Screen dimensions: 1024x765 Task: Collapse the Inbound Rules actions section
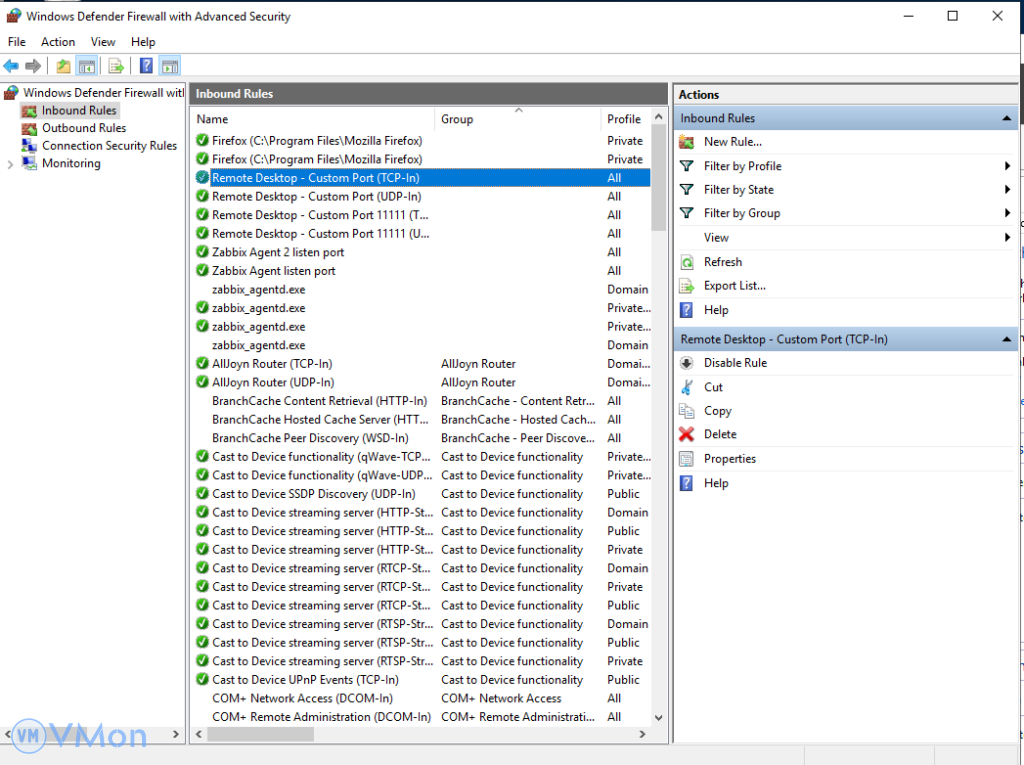[1007, 118]
